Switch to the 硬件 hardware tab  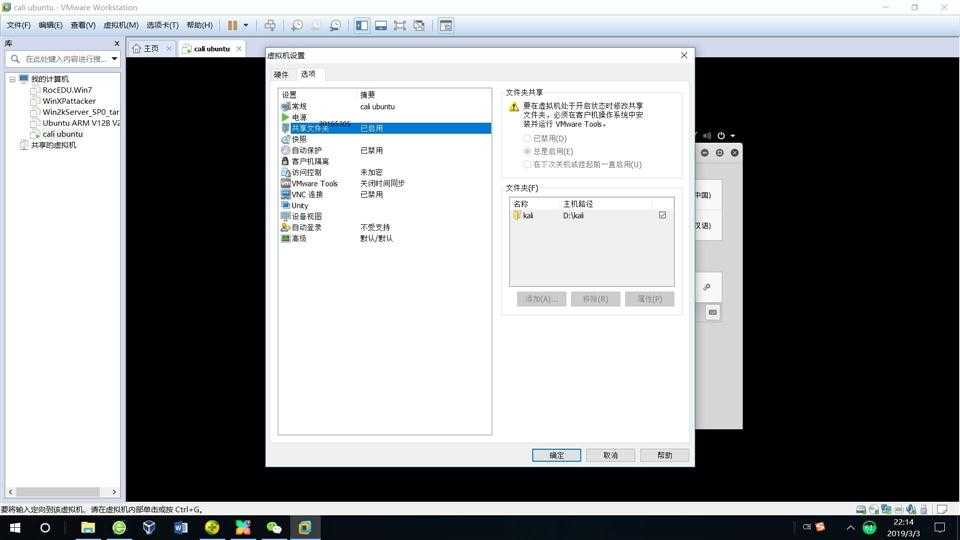(x=281, y=75)
